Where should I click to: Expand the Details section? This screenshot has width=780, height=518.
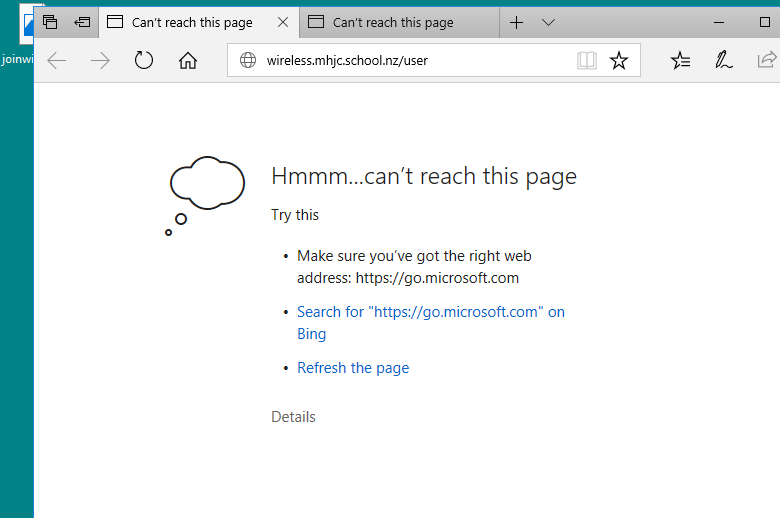[x=293, y=417]
